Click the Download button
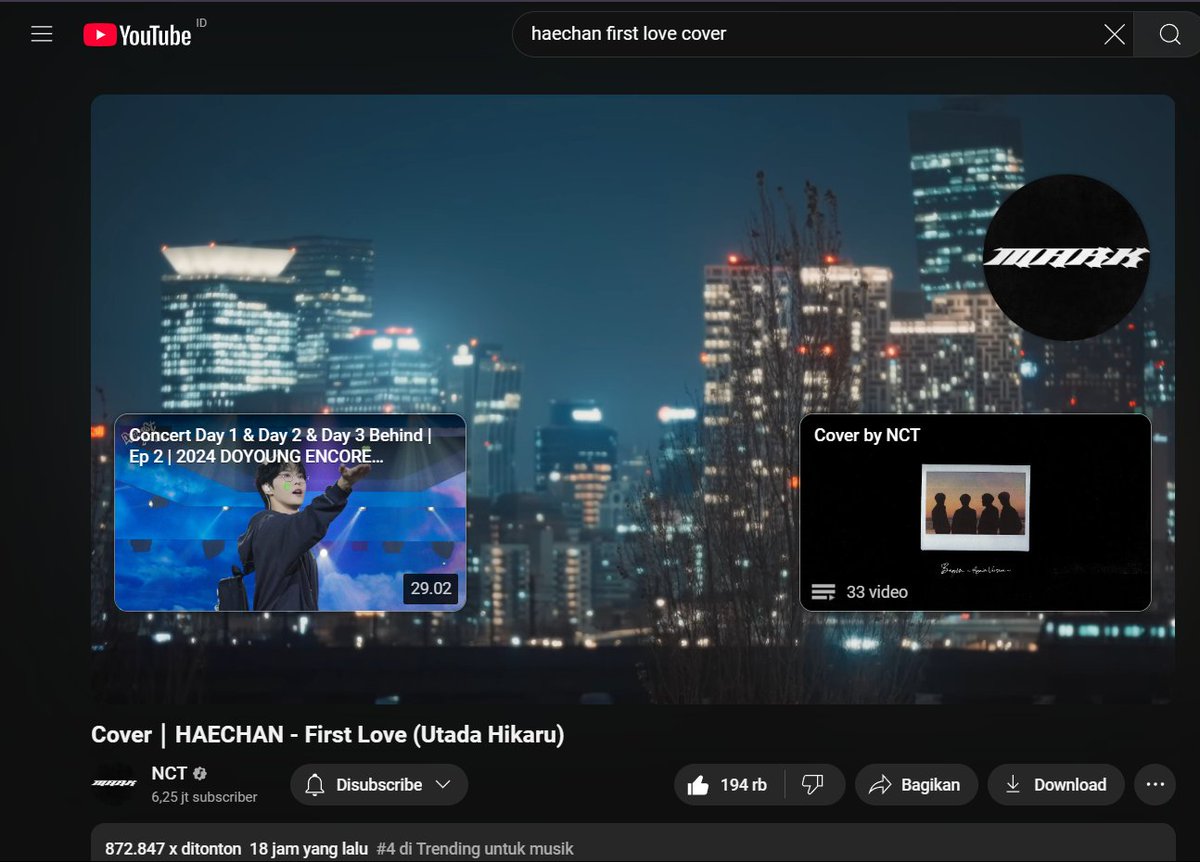 click(1056, 785)
